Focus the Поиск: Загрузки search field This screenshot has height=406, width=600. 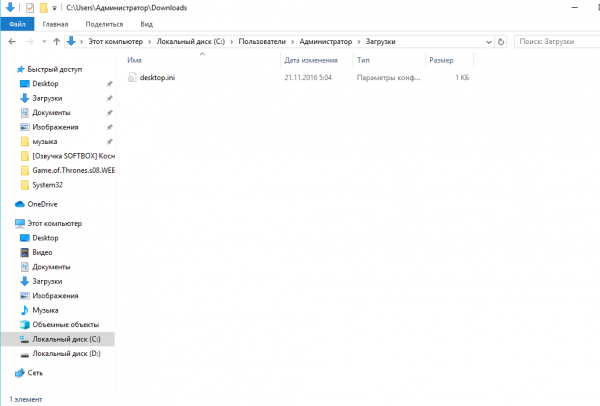pyautogui.click(x=557, y=41)
